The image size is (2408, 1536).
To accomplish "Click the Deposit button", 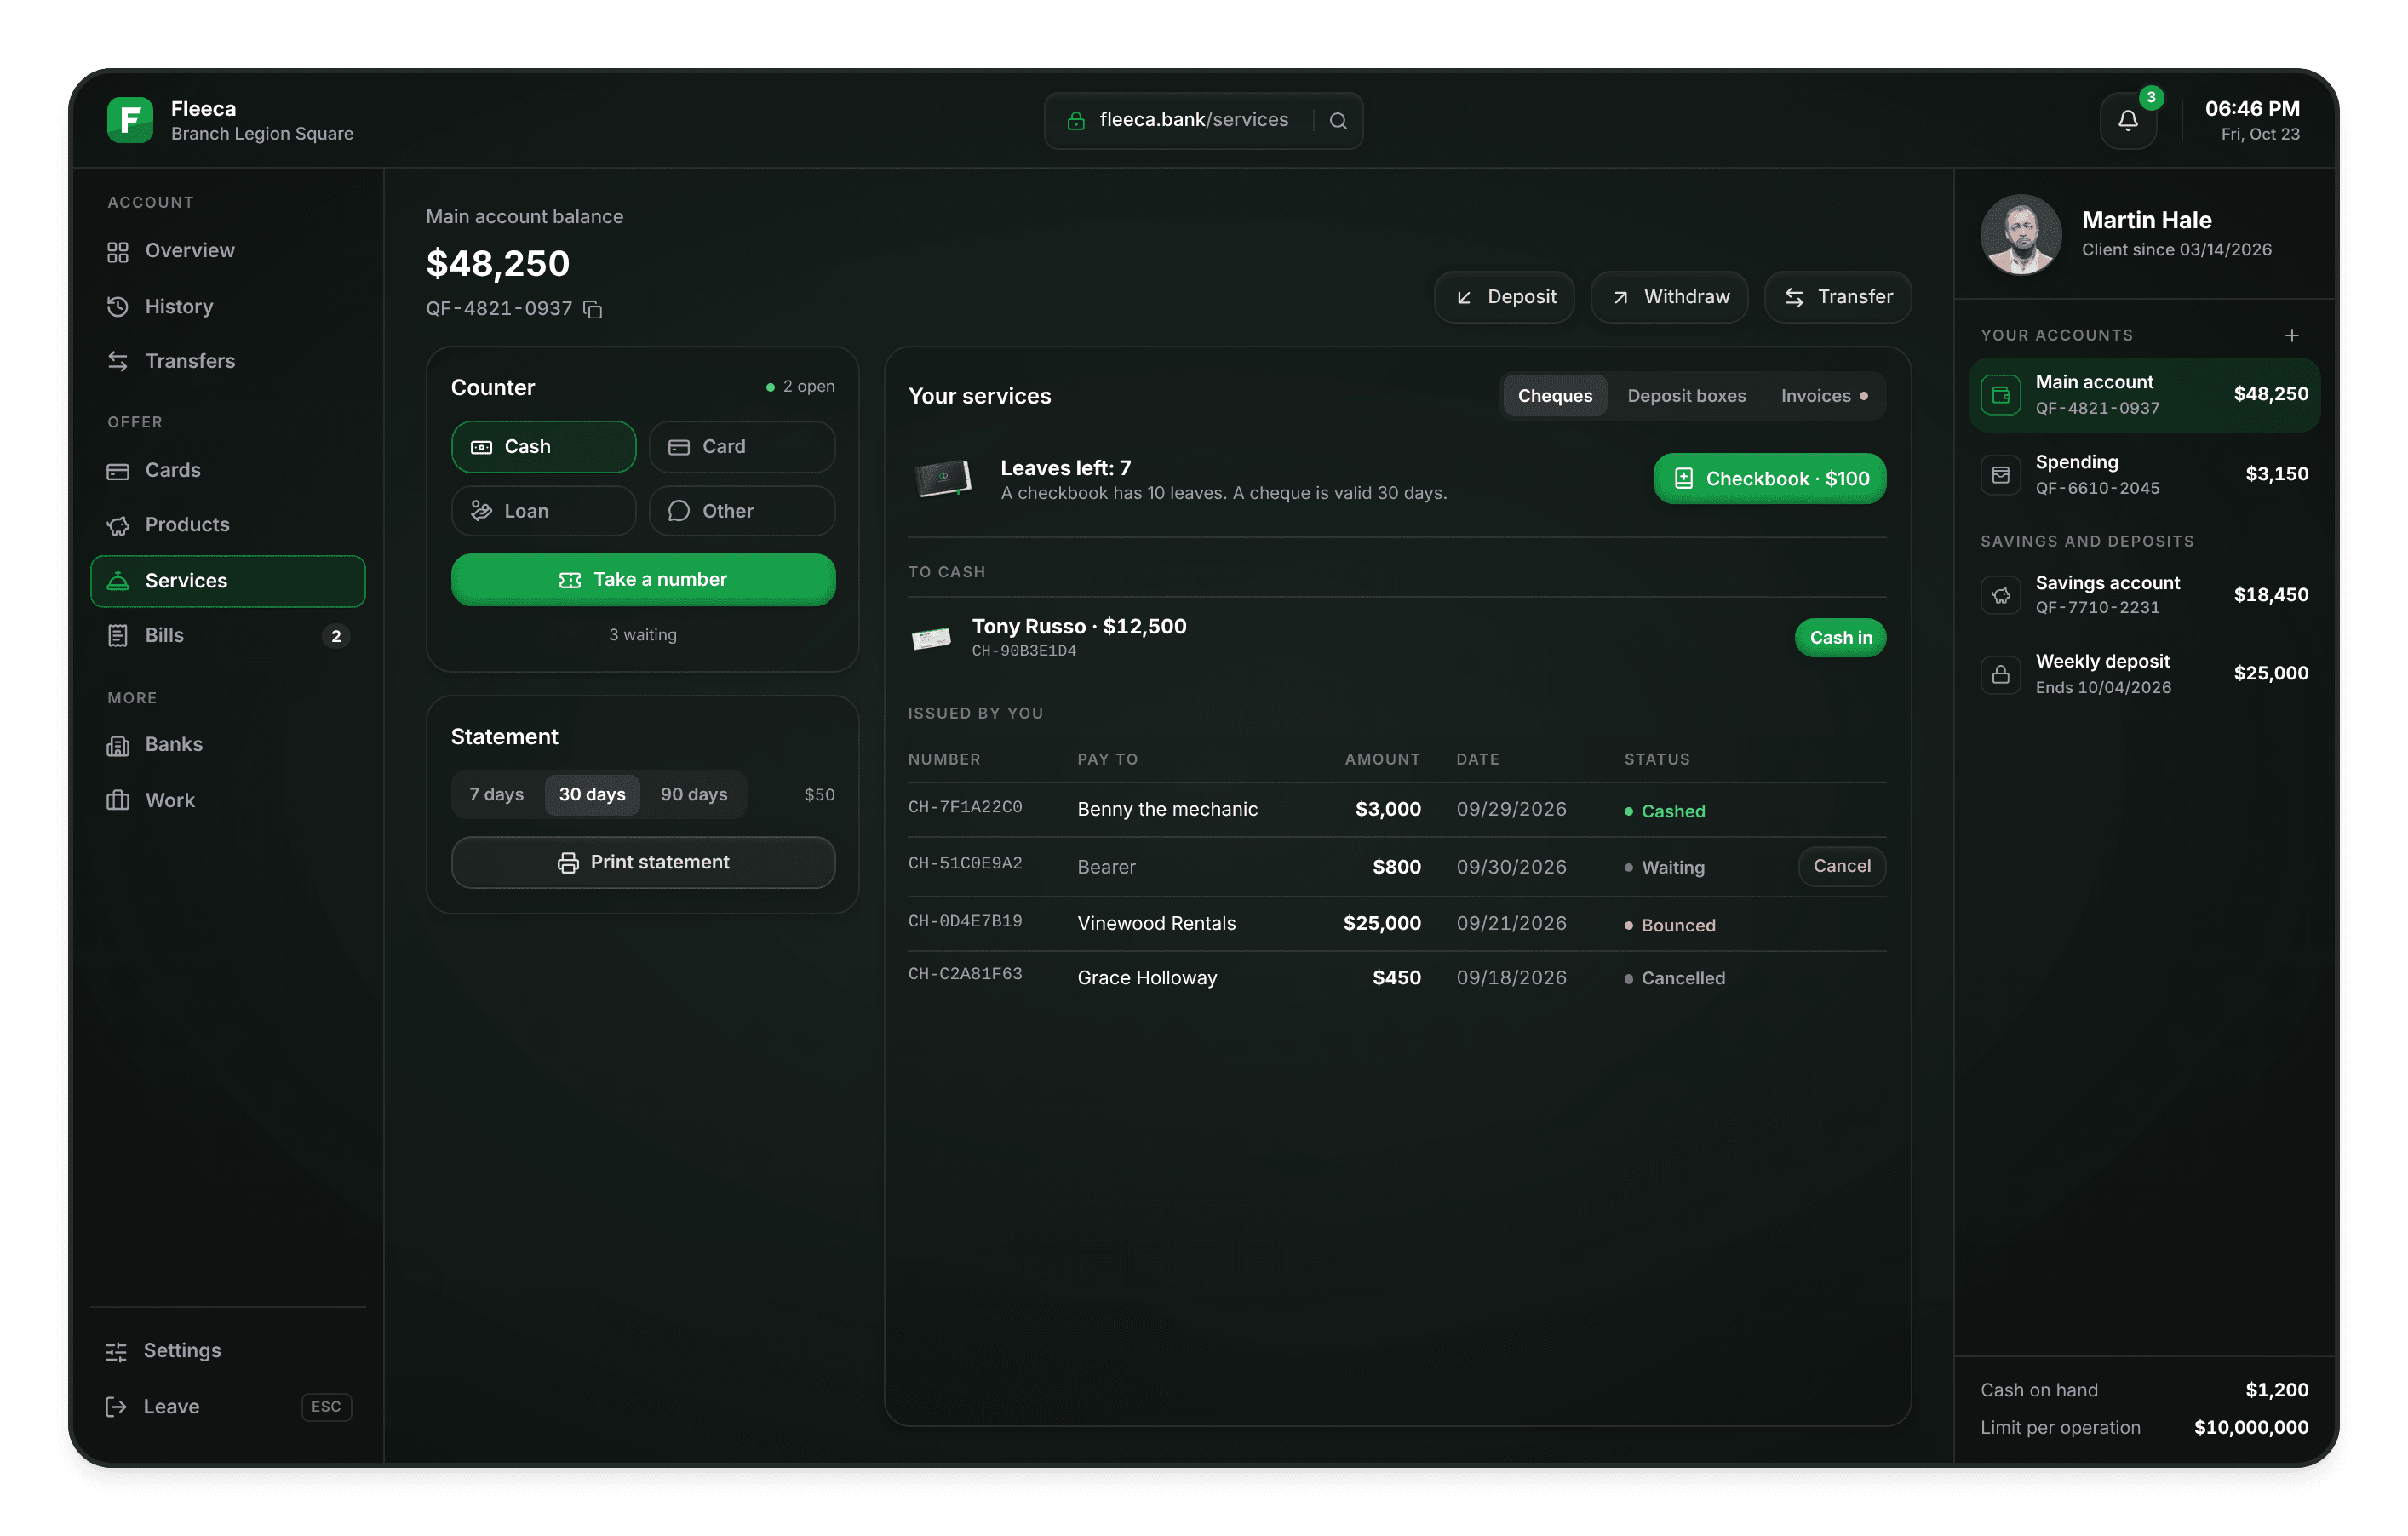I will coord(1504,297).
